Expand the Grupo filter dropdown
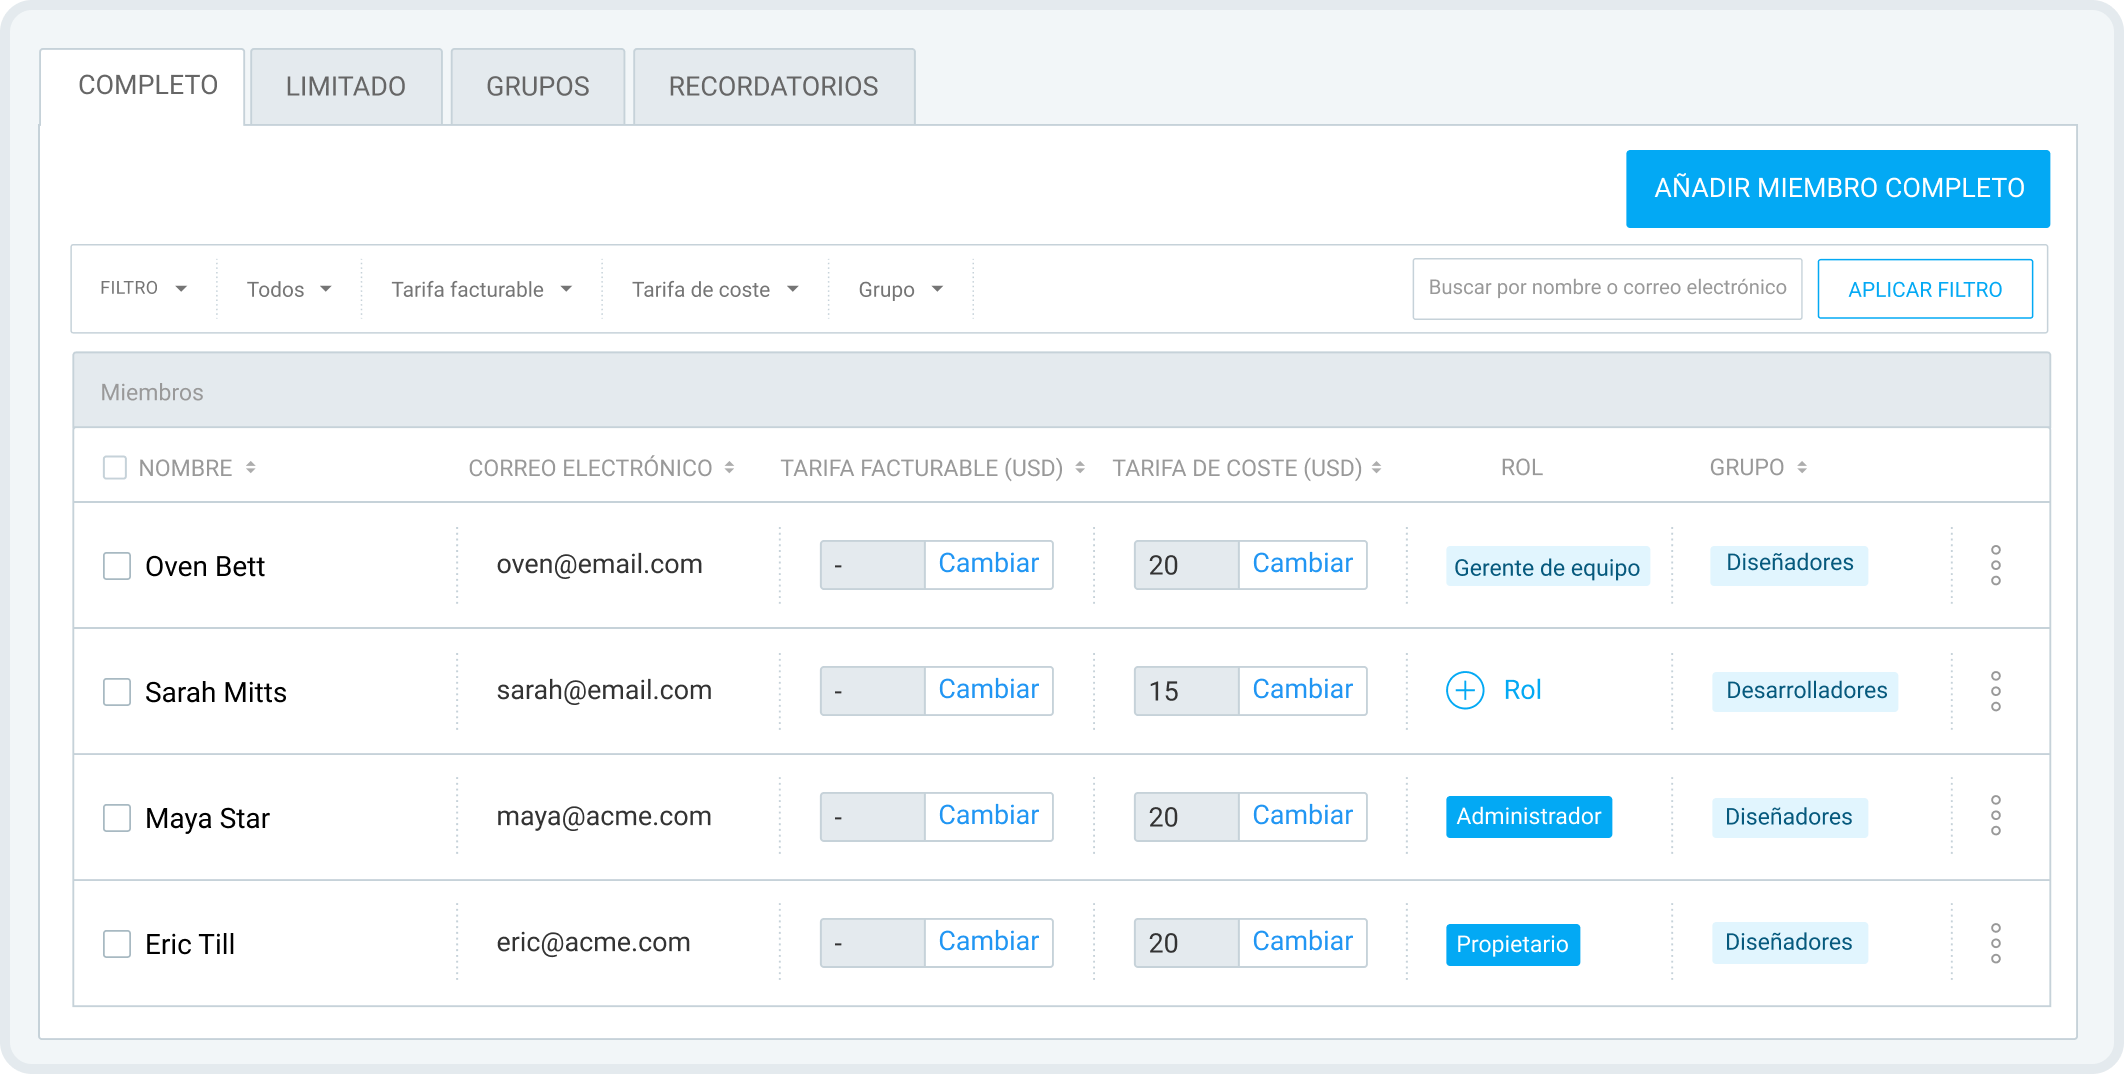2124x1074 pixels. (899, 289)
